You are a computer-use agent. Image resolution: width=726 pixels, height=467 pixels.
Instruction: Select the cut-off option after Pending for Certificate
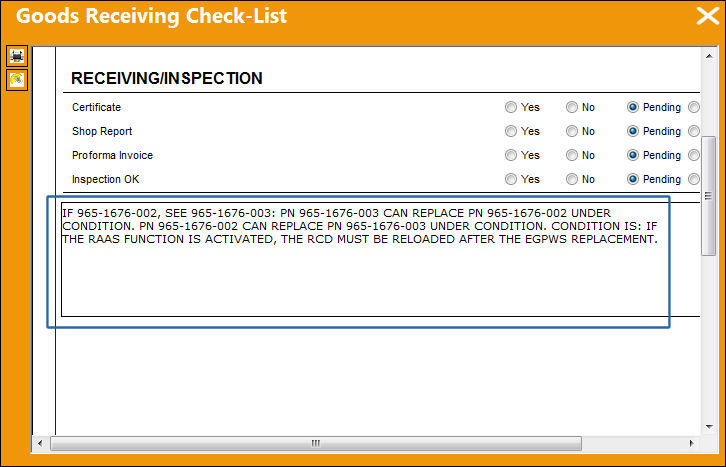pos(694,107)
